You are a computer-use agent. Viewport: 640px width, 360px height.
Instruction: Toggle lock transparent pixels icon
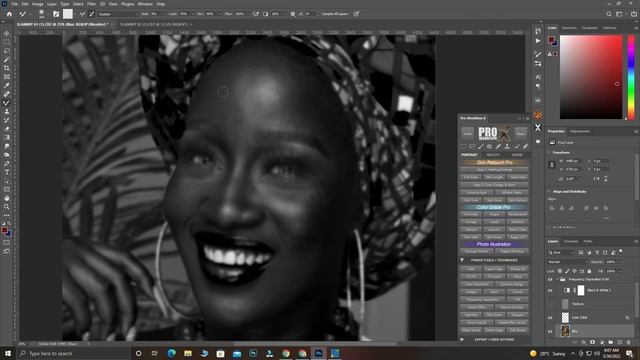[x=560, y=271]
